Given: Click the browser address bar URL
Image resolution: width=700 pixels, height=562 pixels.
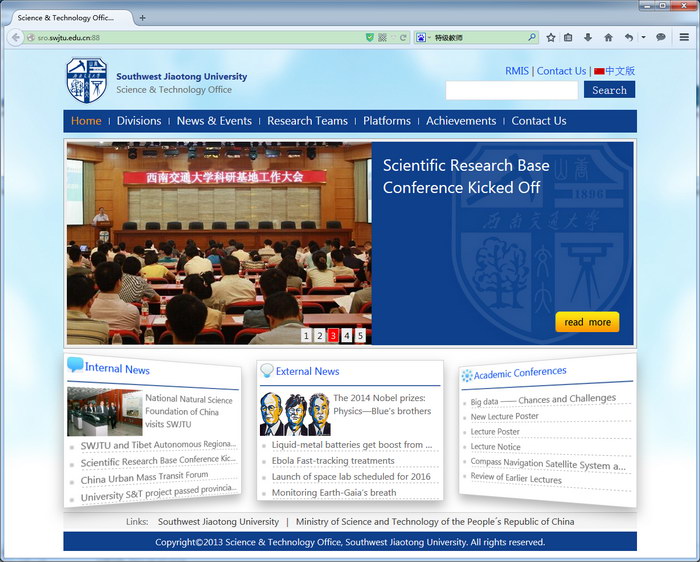Looking at the screenshot, I should point(69,38).
